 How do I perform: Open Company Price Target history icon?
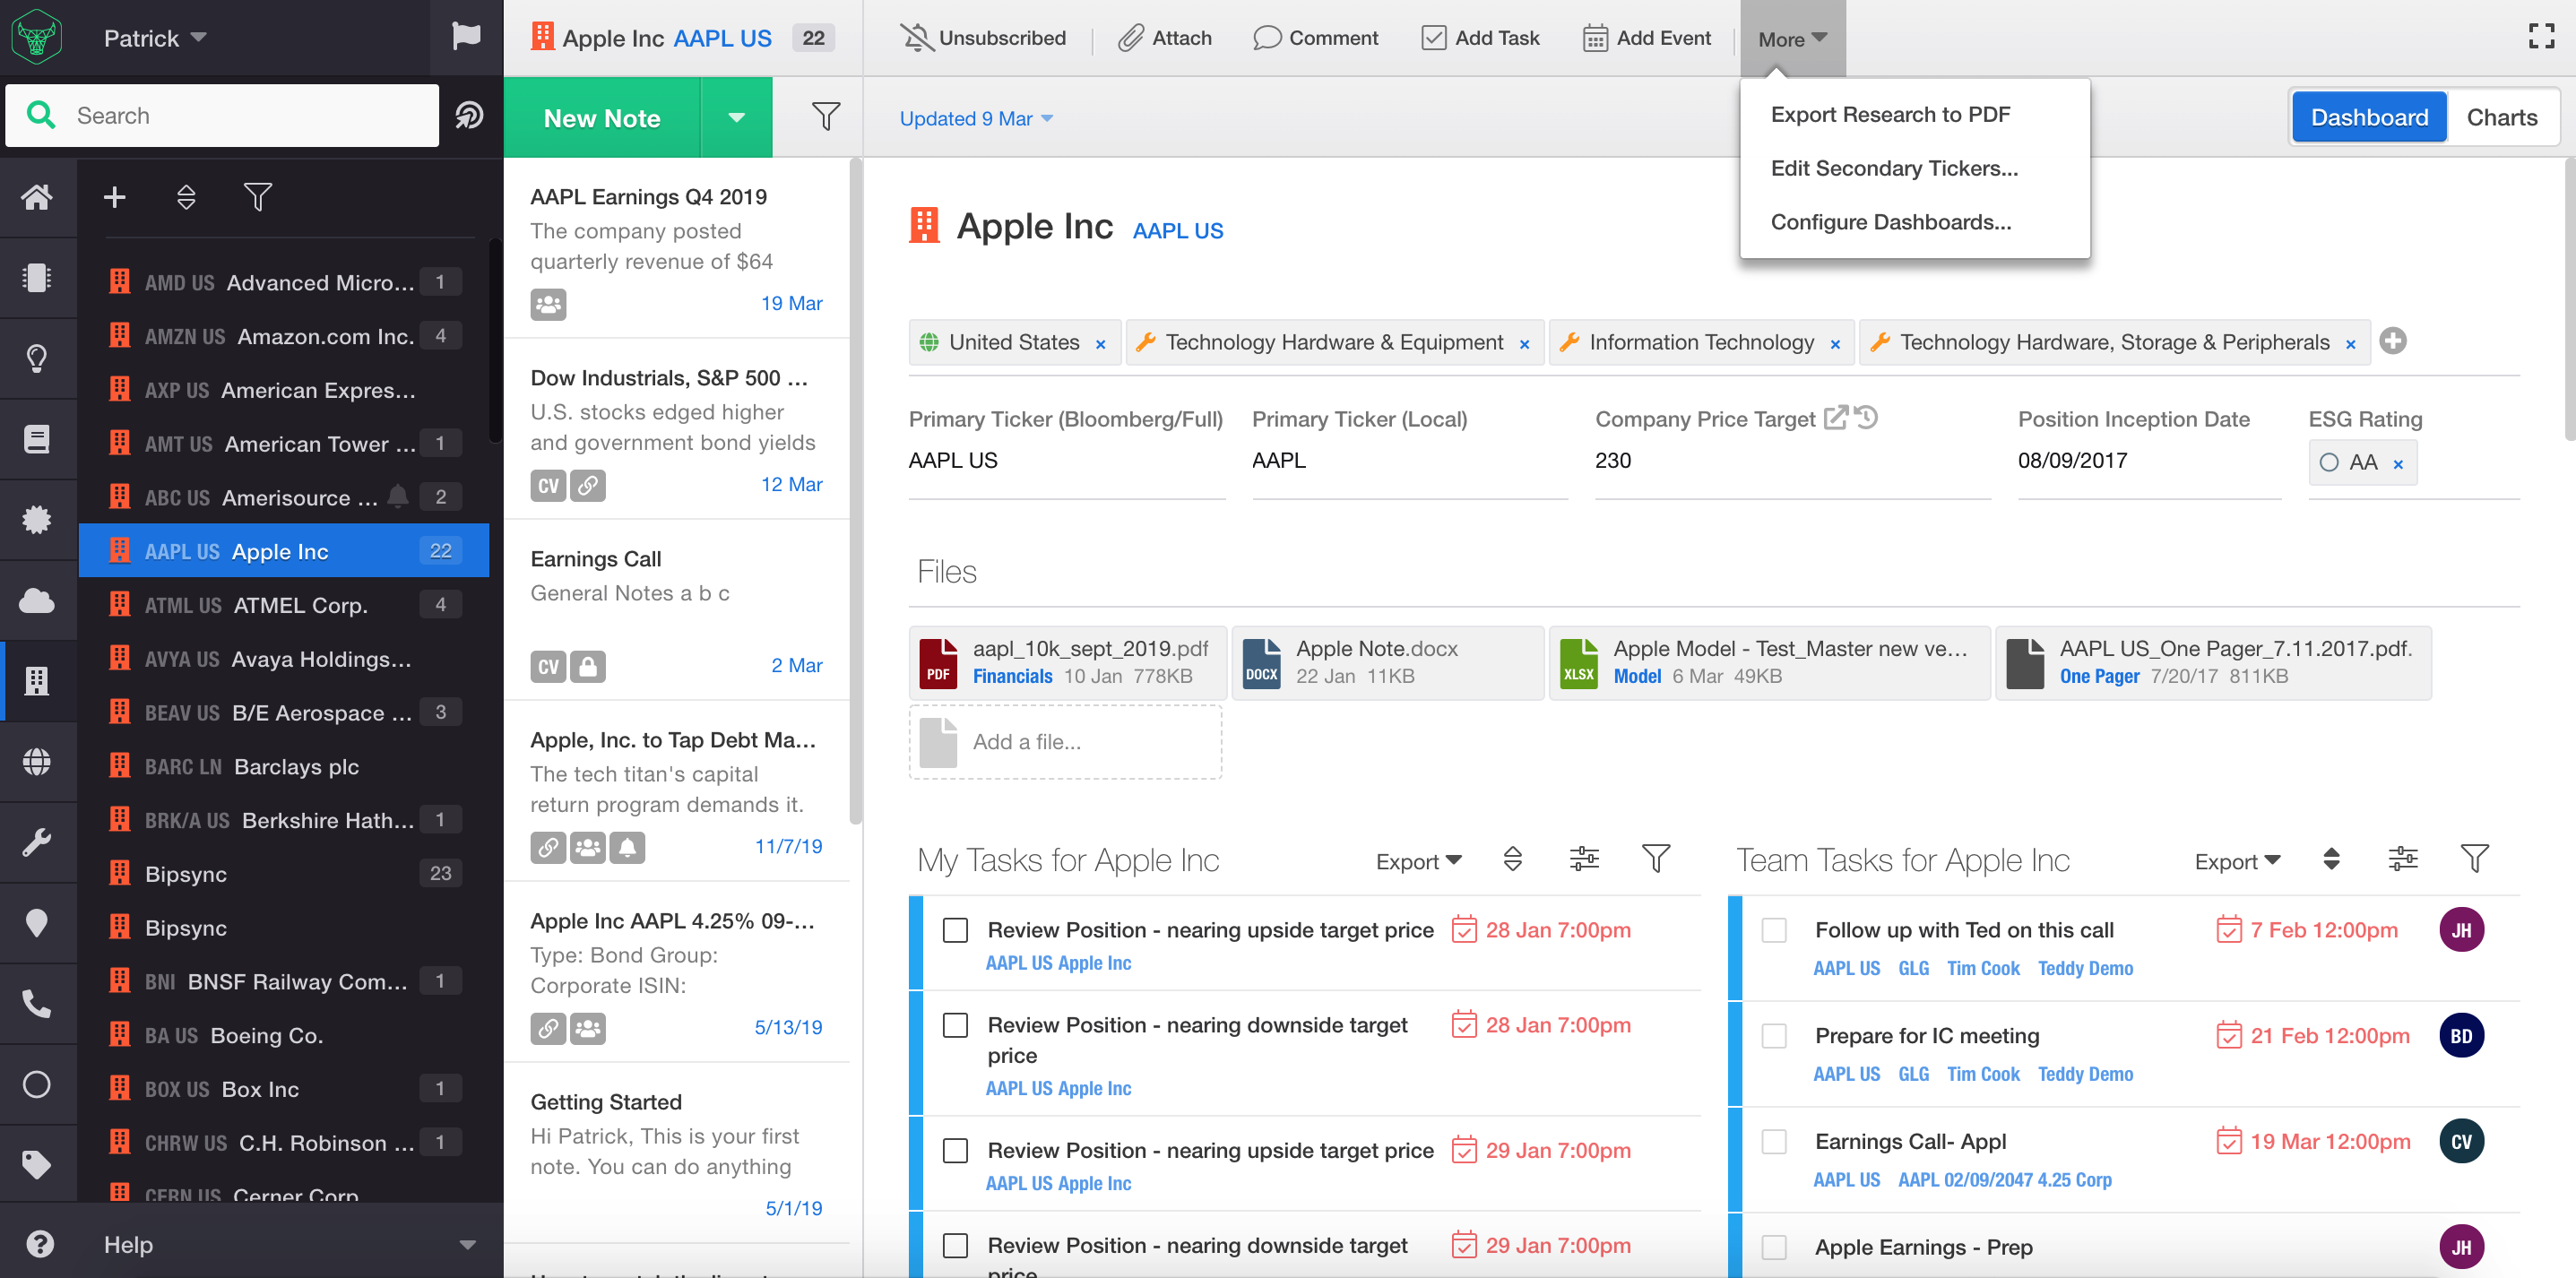[x=1867, y=418]
